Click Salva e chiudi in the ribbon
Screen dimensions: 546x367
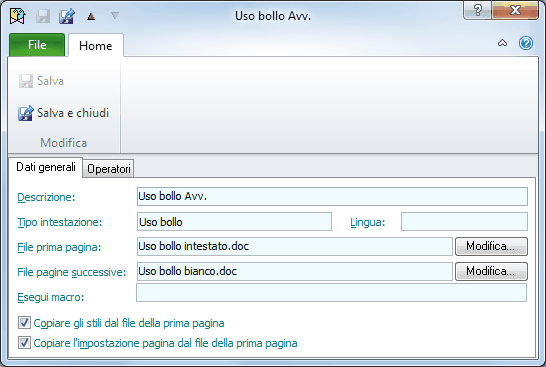click(64, 113)
